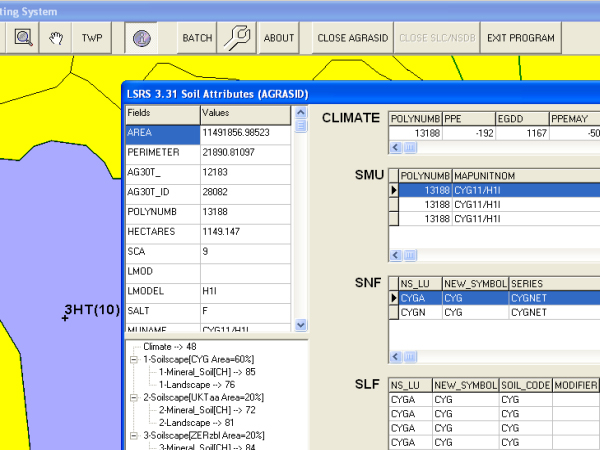Activate the pan hand tool
Viewport: 600px width, 450px height.
click(x=56, y=38)
